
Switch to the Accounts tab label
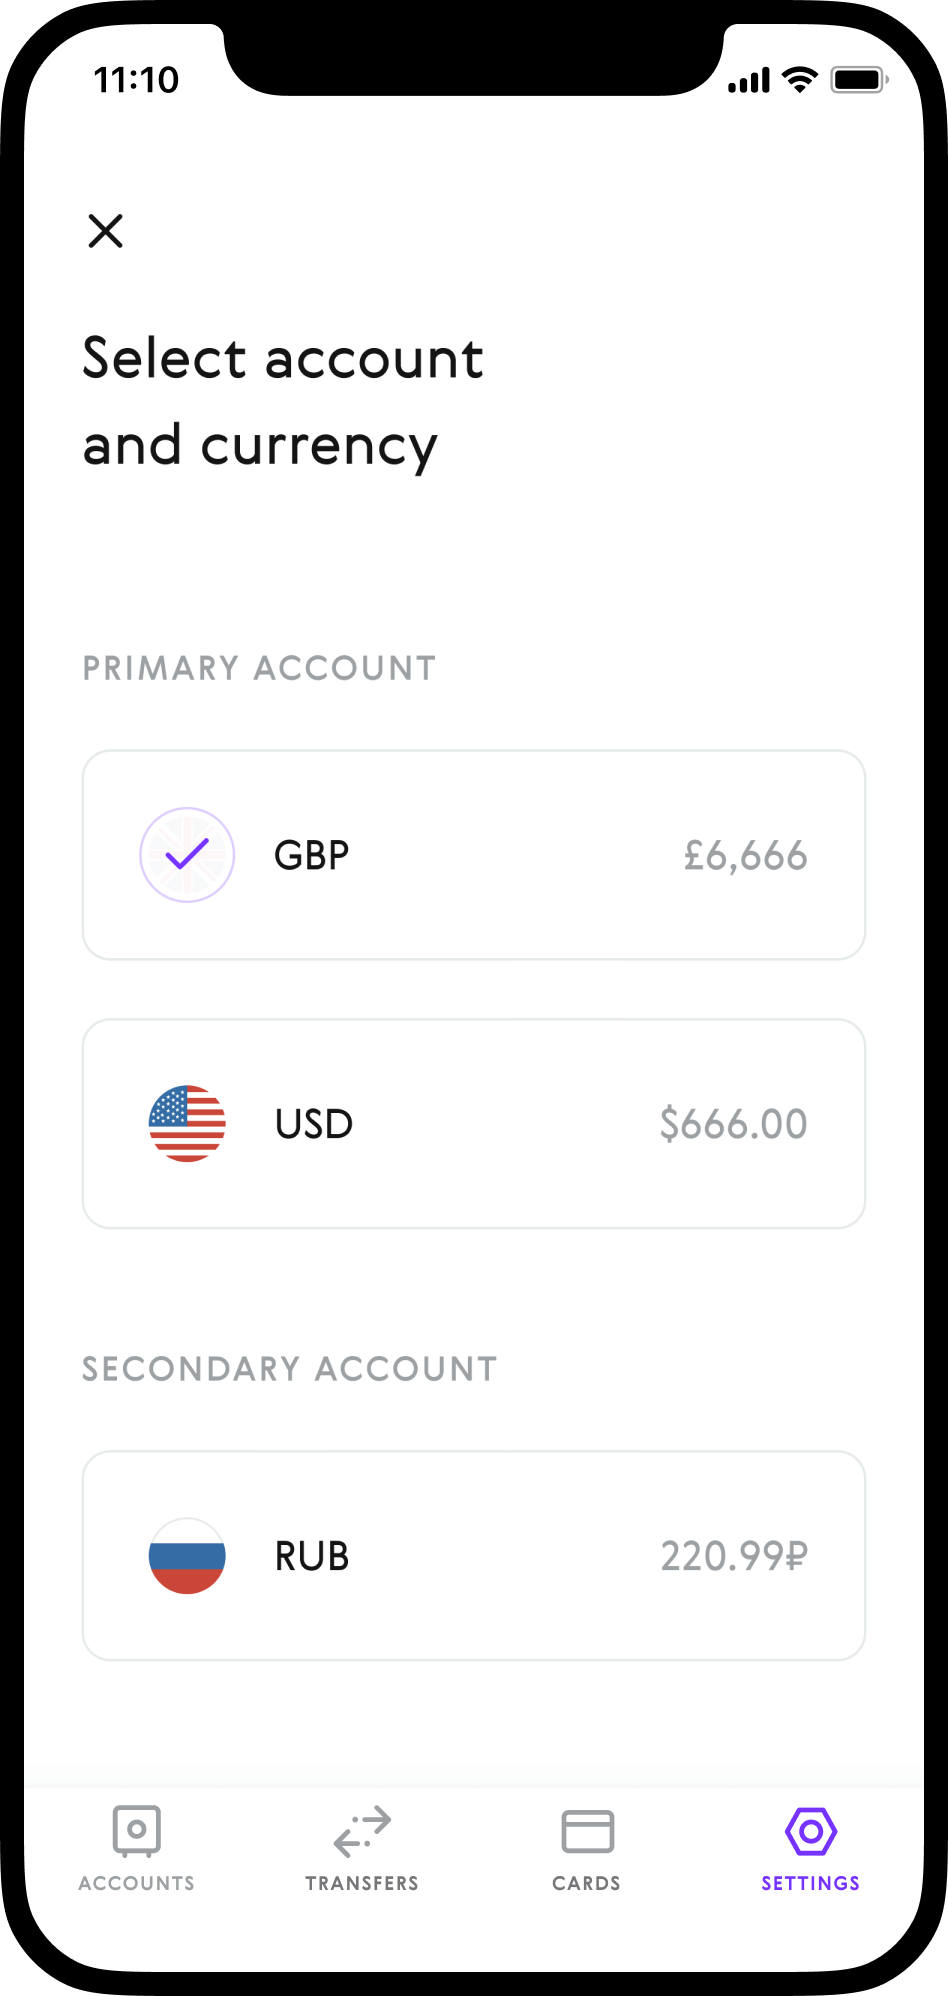137,1883
